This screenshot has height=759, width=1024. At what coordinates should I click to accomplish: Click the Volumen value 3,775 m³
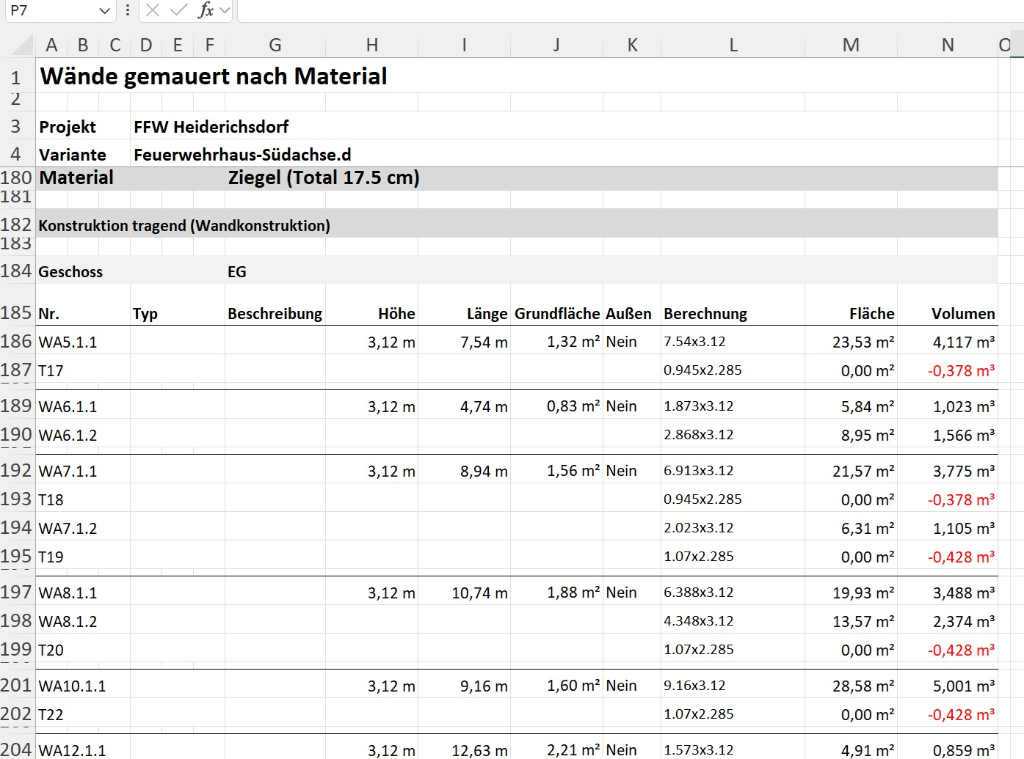[x=963, y=472]
